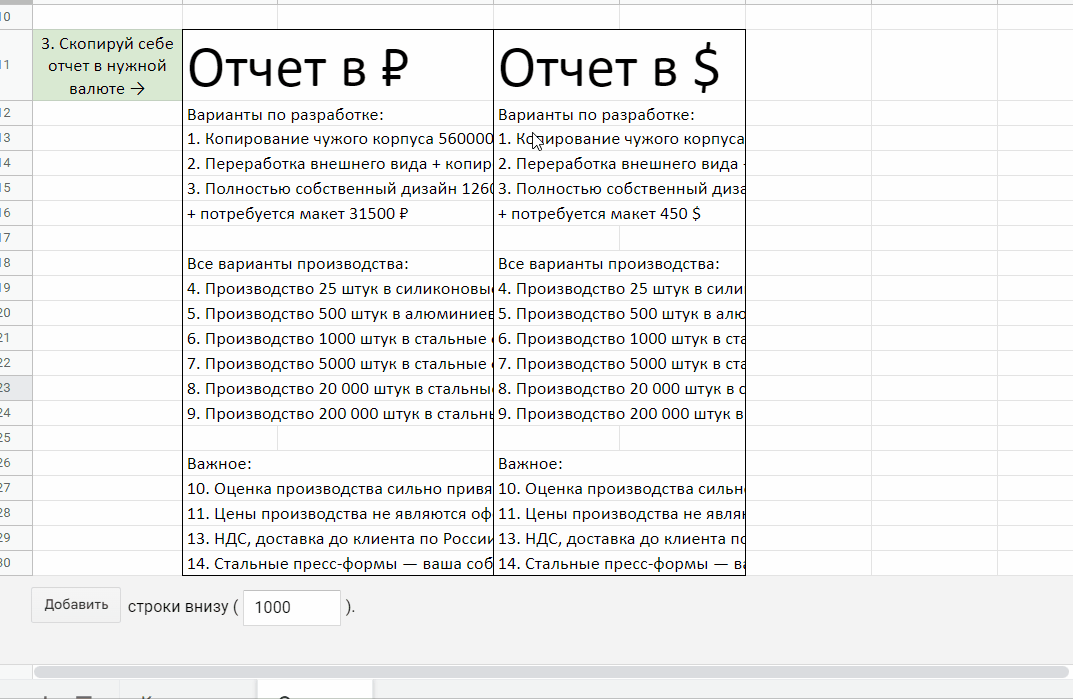Image resolution: width=1073 pixels, height=699 pixels.
Task: Click the "Добавить" button to add rows
Action: [76, 605]
